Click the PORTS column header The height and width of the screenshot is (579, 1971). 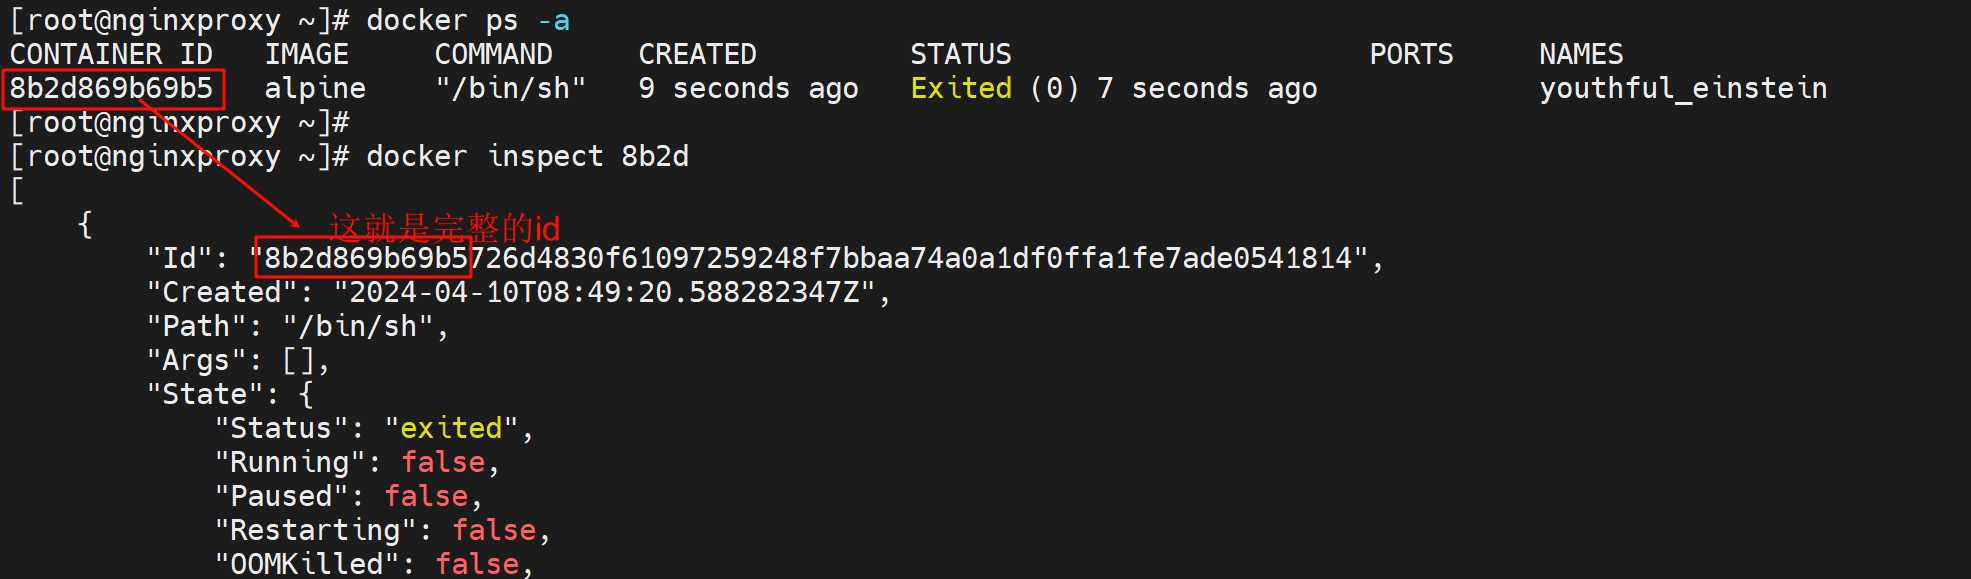coord(1411,54)
